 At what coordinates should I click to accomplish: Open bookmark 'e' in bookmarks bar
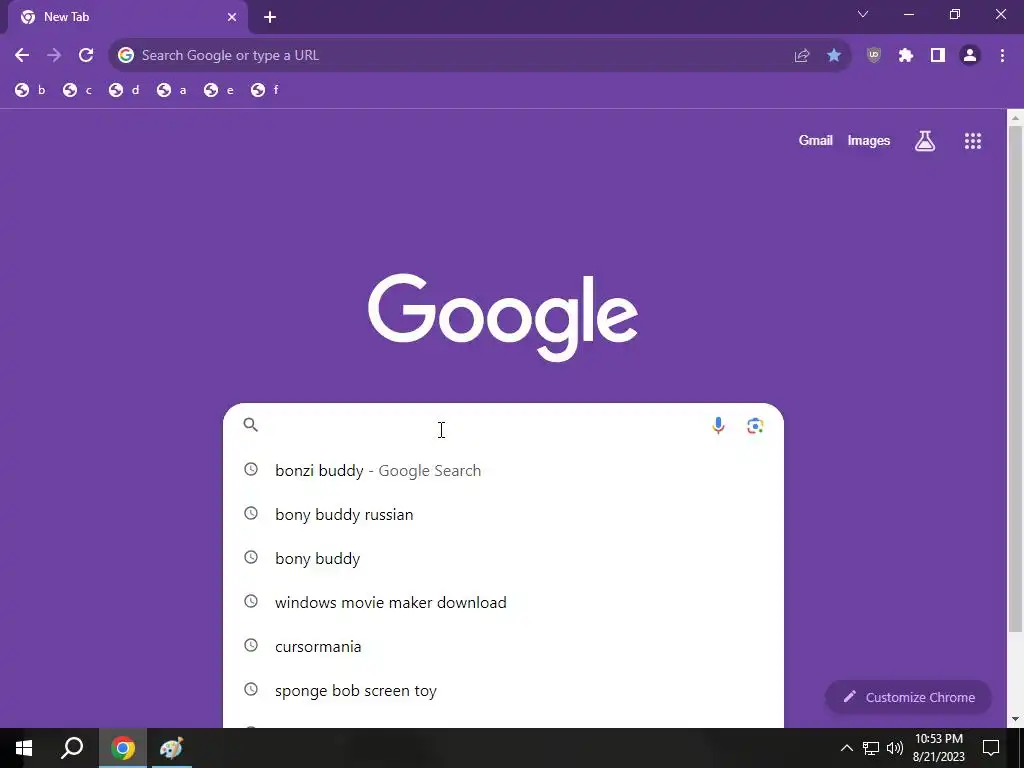tap(219, 90)
